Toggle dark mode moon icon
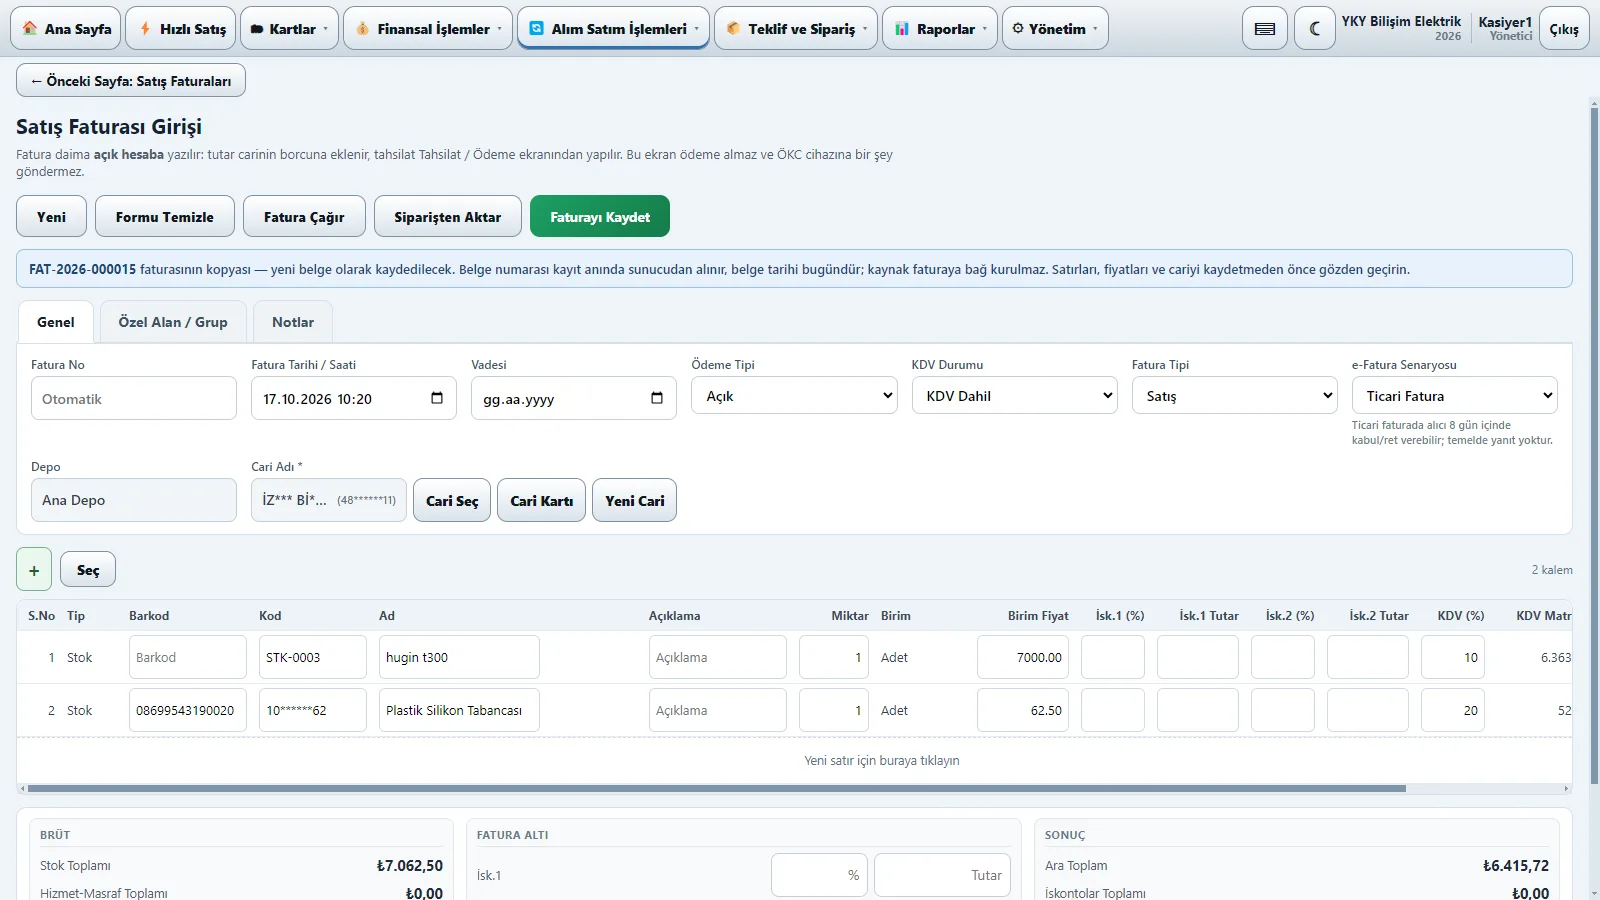 [1315, 28]
